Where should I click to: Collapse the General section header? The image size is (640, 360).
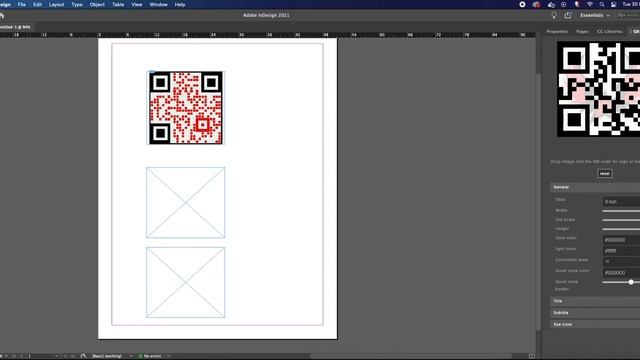pyautogui.click(x=595, y=187)
